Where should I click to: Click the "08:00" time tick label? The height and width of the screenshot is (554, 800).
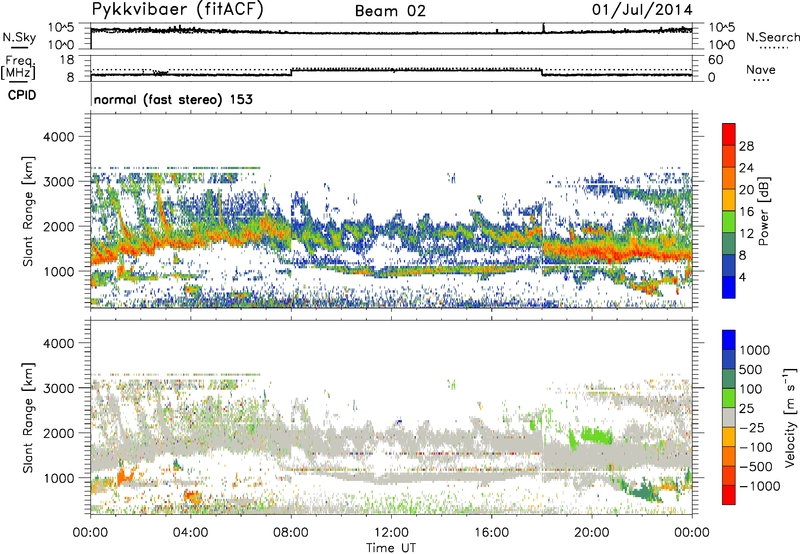[291, 533]
